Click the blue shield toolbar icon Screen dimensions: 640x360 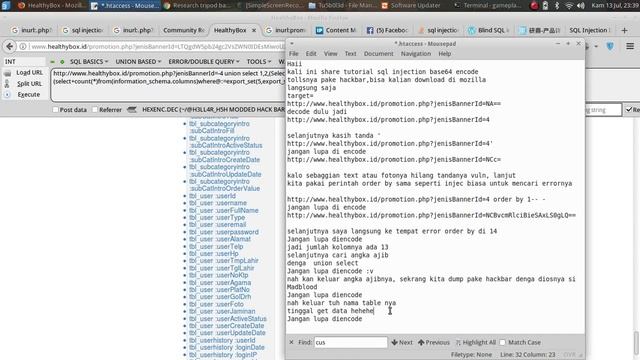tap(610, 46)
